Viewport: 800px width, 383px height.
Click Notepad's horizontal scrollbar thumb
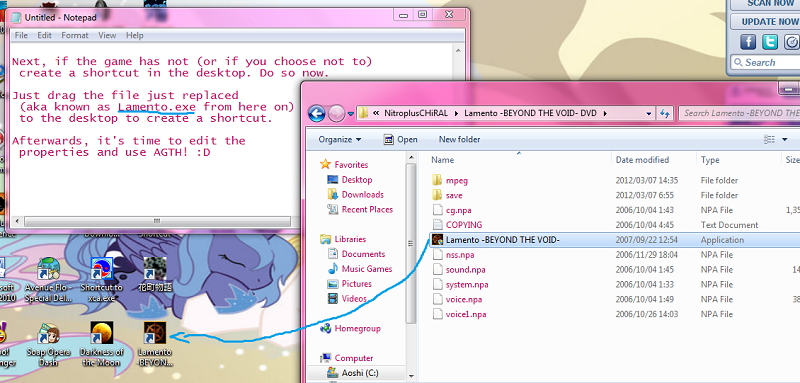157,221
